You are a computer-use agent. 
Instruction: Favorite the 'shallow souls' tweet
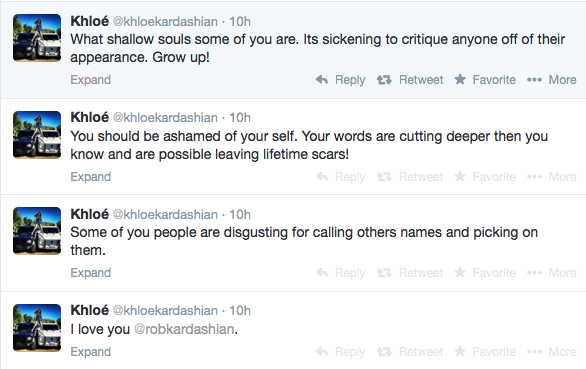pyautogui.click(x=485, y=80)
